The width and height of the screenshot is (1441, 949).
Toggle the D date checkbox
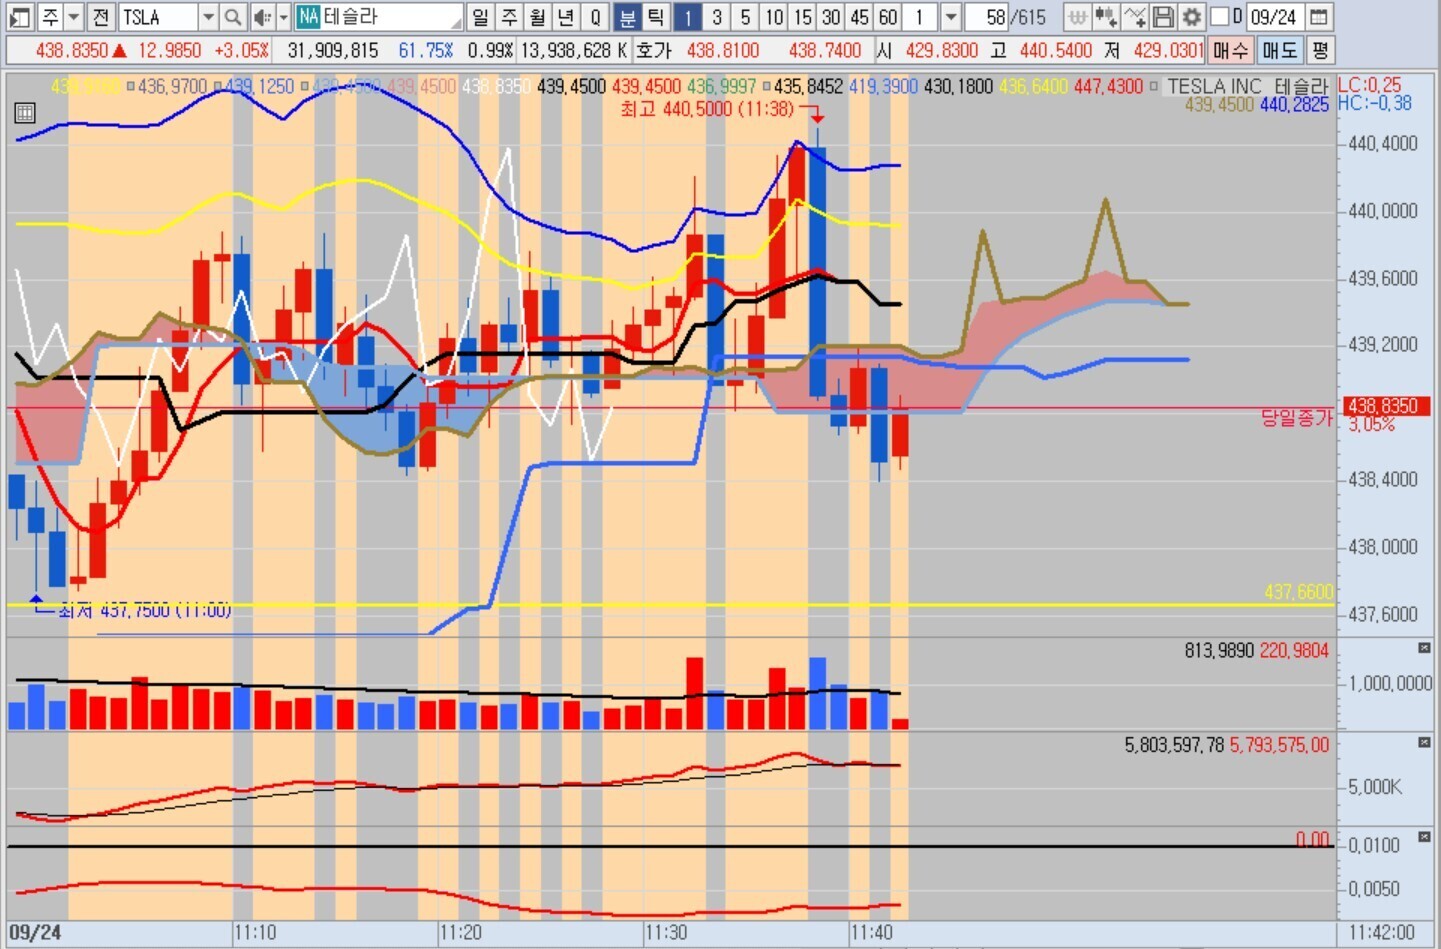1219,17
